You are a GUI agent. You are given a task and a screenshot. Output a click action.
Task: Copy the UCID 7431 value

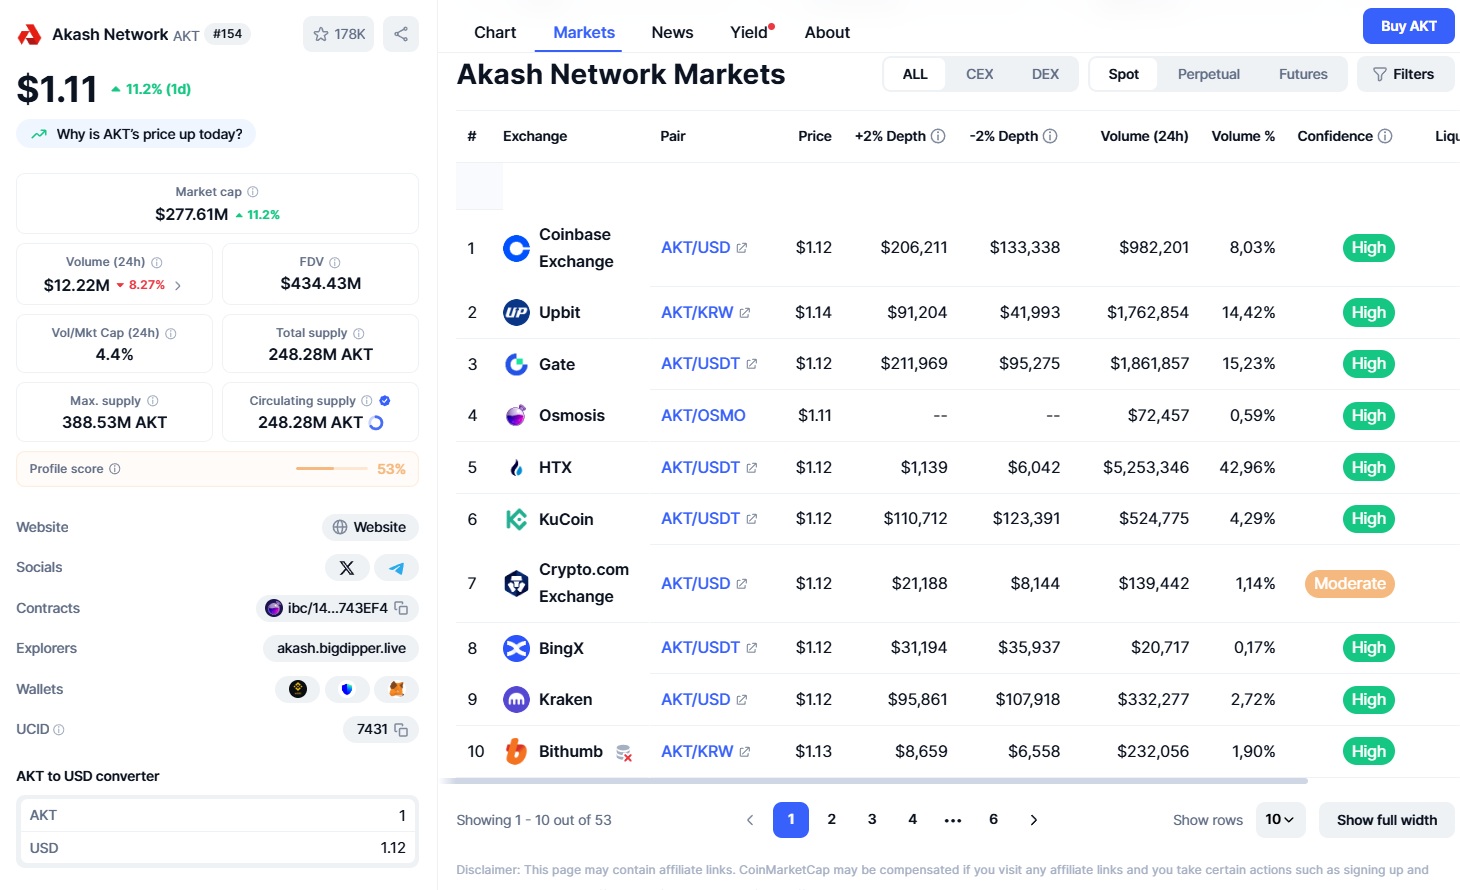coord(401,730)
